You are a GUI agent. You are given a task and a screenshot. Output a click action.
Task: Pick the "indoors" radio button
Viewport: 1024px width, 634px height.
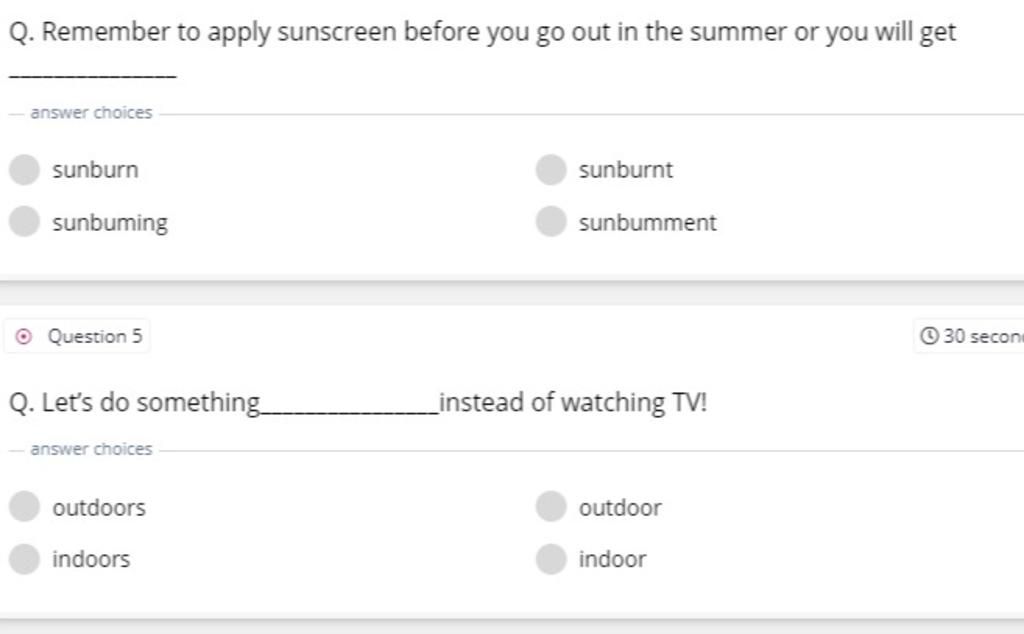24,559
